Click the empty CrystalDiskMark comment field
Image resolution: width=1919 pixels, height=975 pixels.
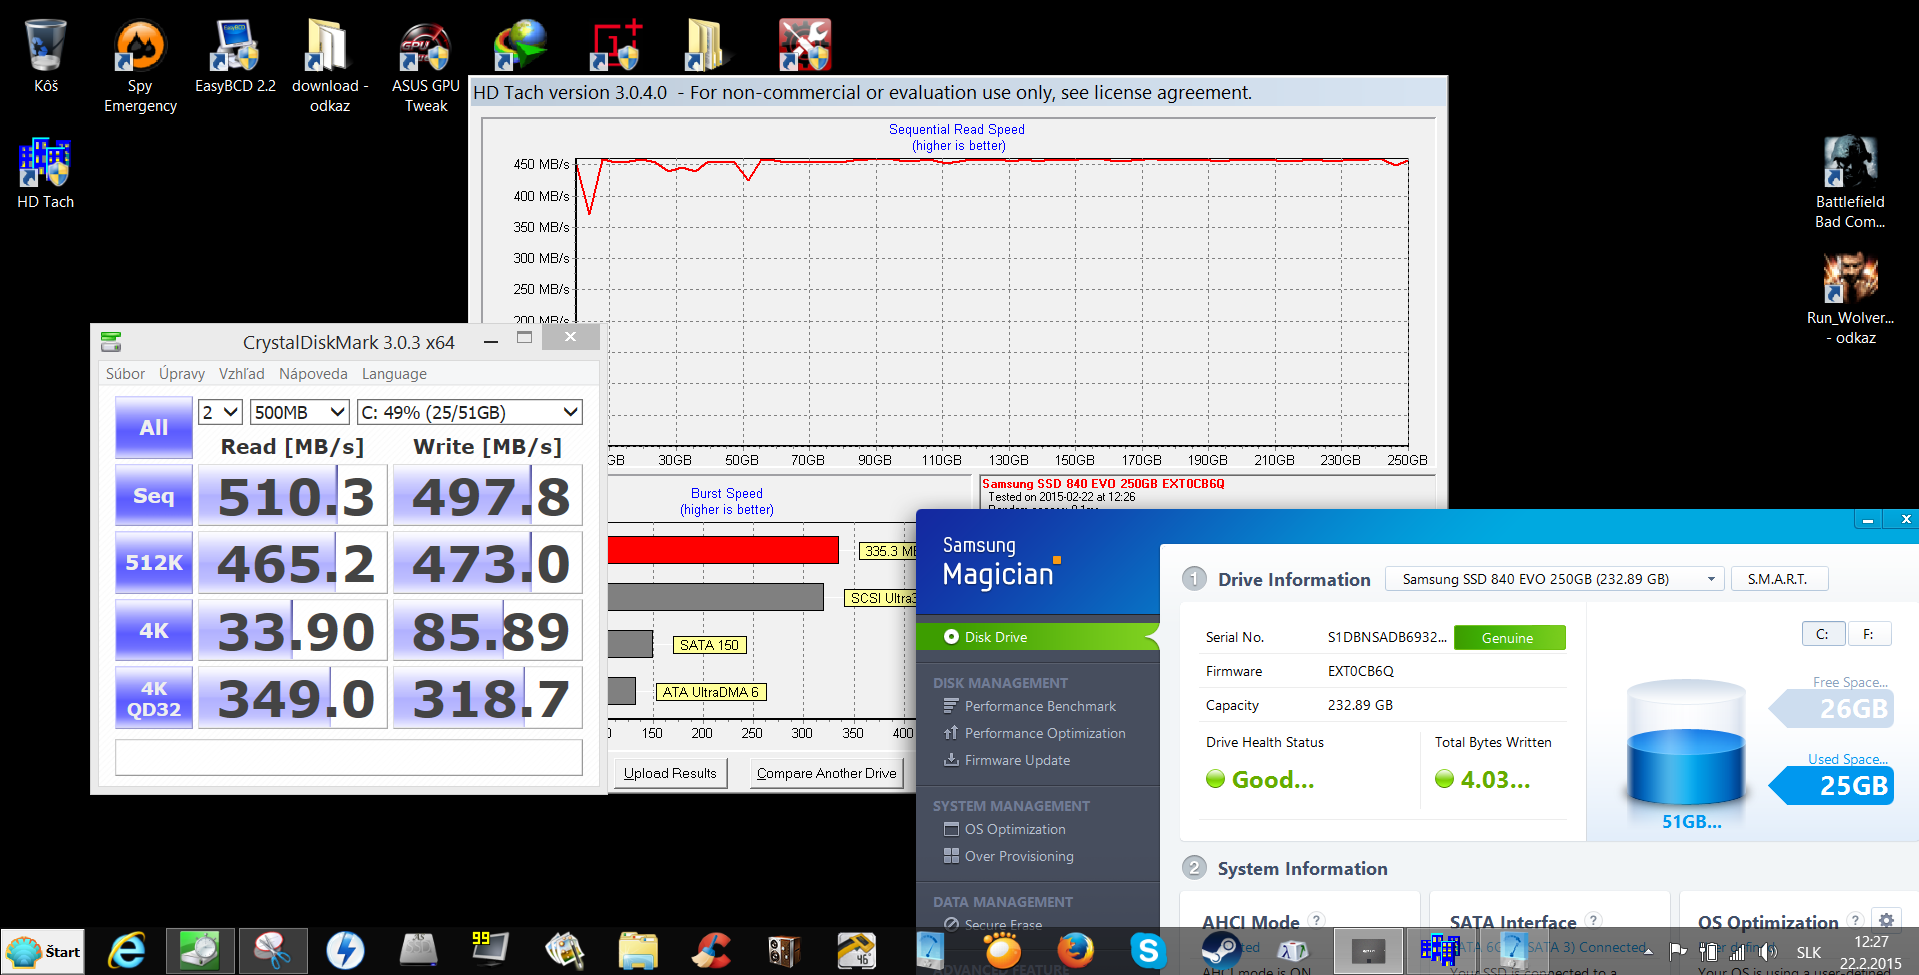click(x=348, y=757)
